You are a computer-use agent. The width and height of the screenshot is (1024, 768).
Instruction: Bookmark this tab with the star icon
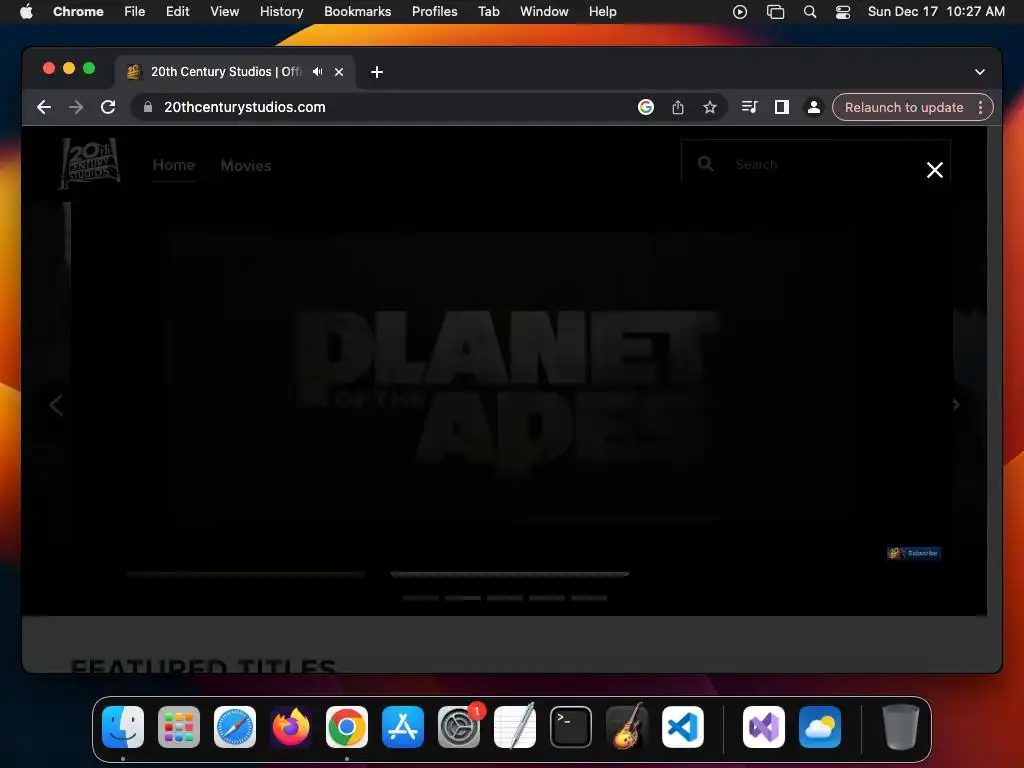tap(710, 107)
